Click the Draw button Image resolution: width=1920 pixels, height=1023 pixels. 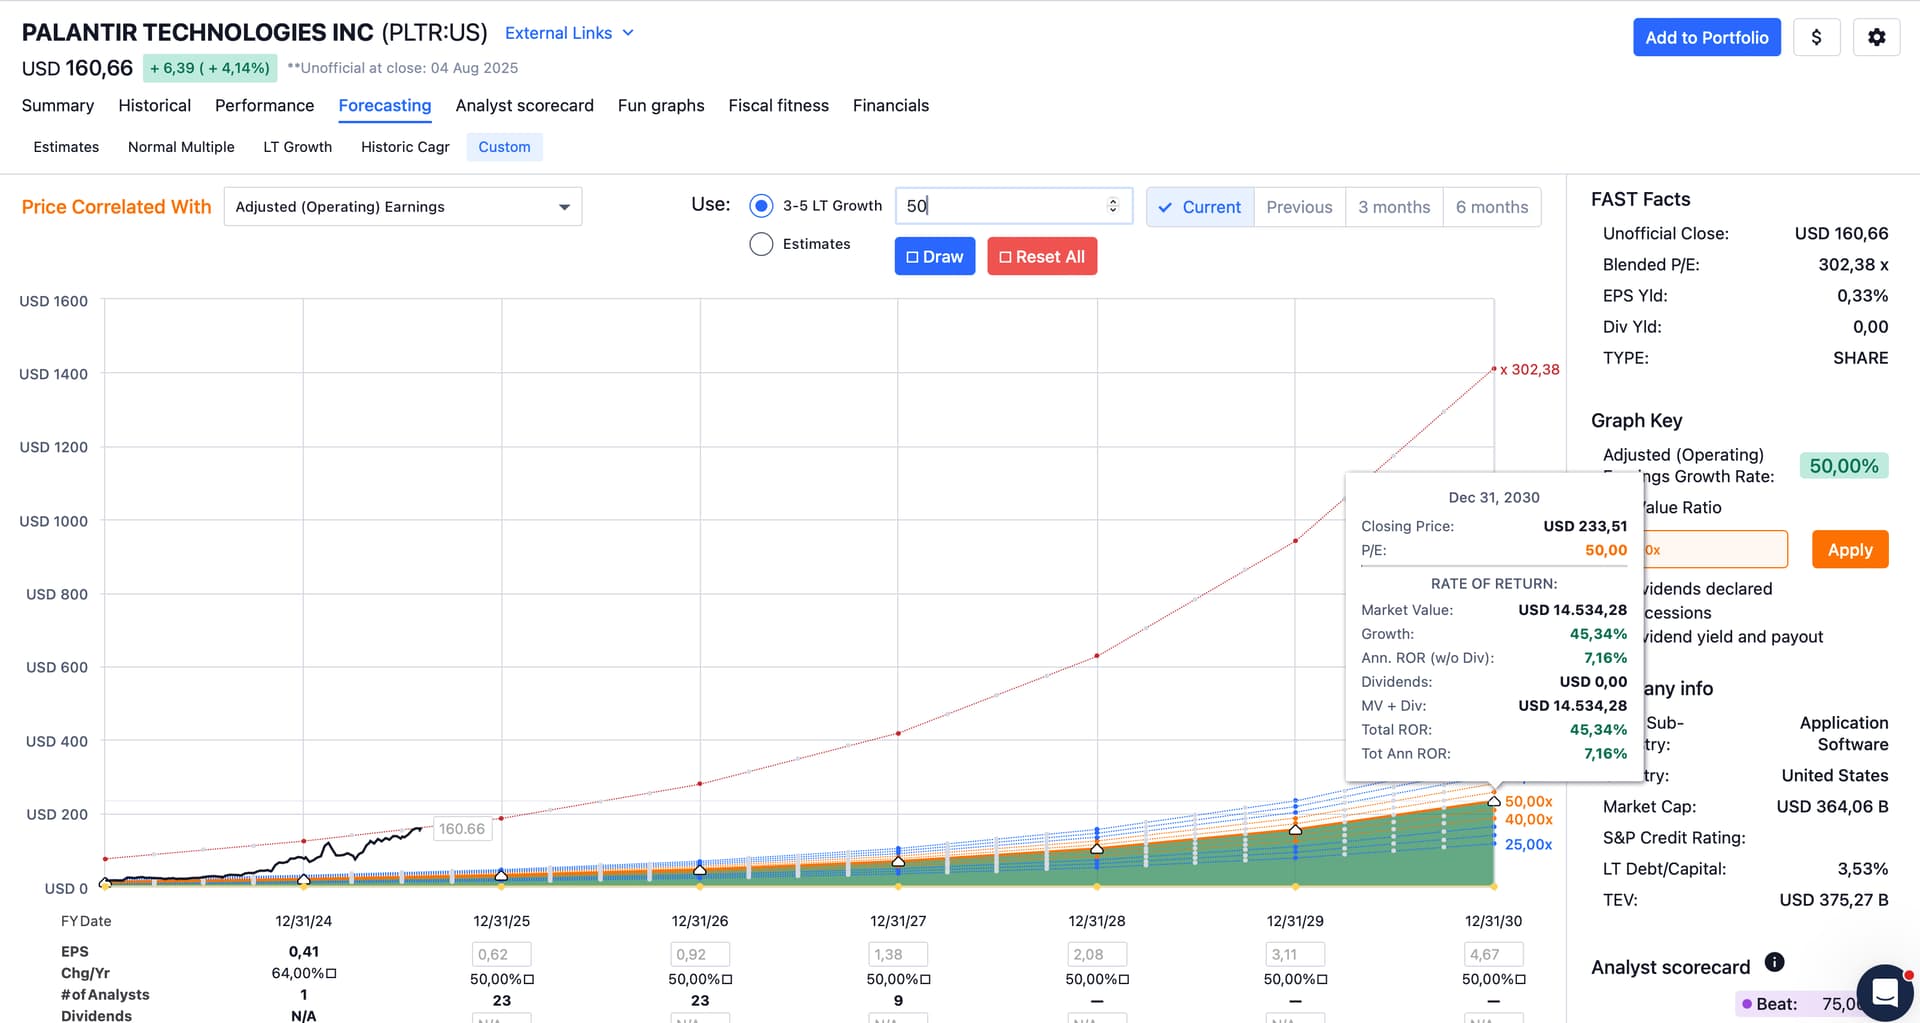pyautogui.click(x=934, y=256)
